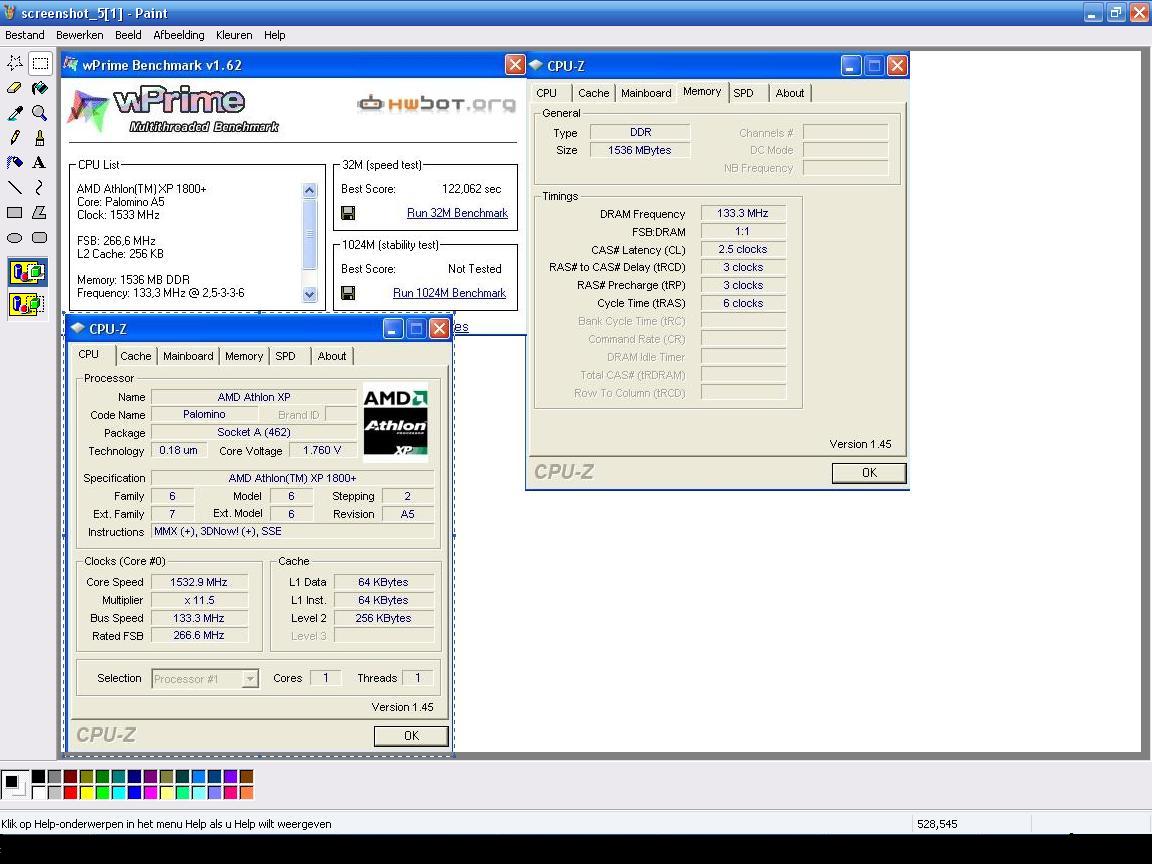This screenshot has height=864, width=1152.
Task: Pick the Ellipse tool
Action: click(x=15, y=237)
